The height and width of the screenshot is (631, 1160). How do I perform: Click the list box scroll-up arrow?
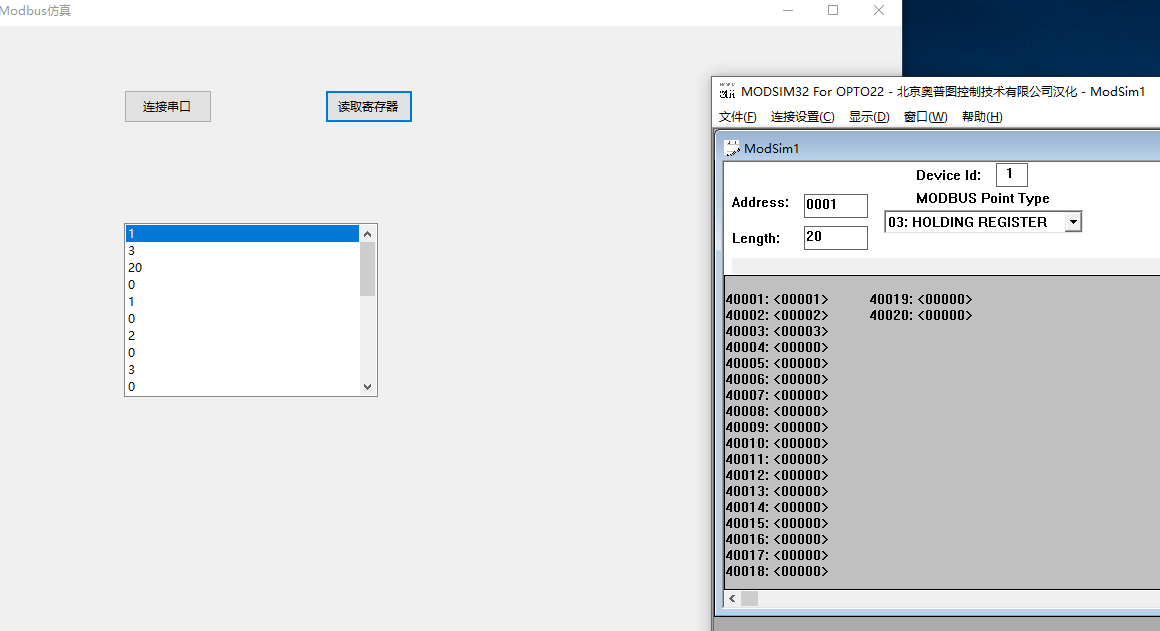[367, 234]
